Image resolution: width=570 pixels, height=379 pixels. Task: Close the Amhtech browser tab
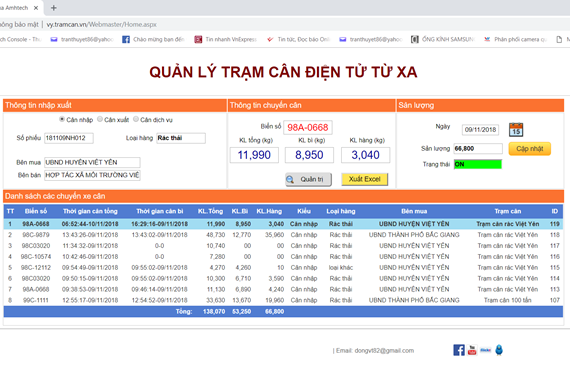point(36,8)
